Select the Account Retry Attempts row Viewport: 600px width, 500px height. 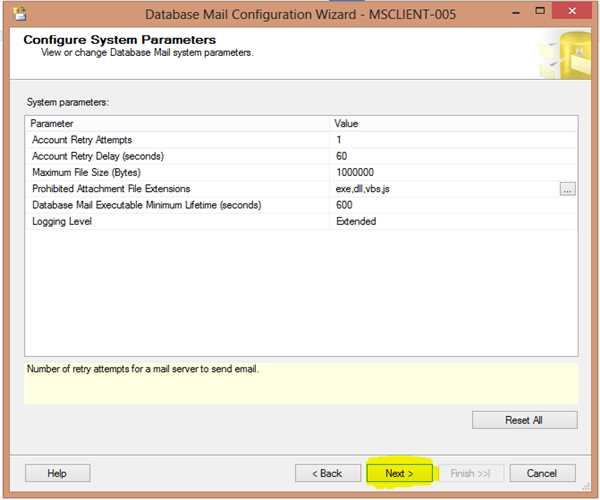[x=178, y=140]
